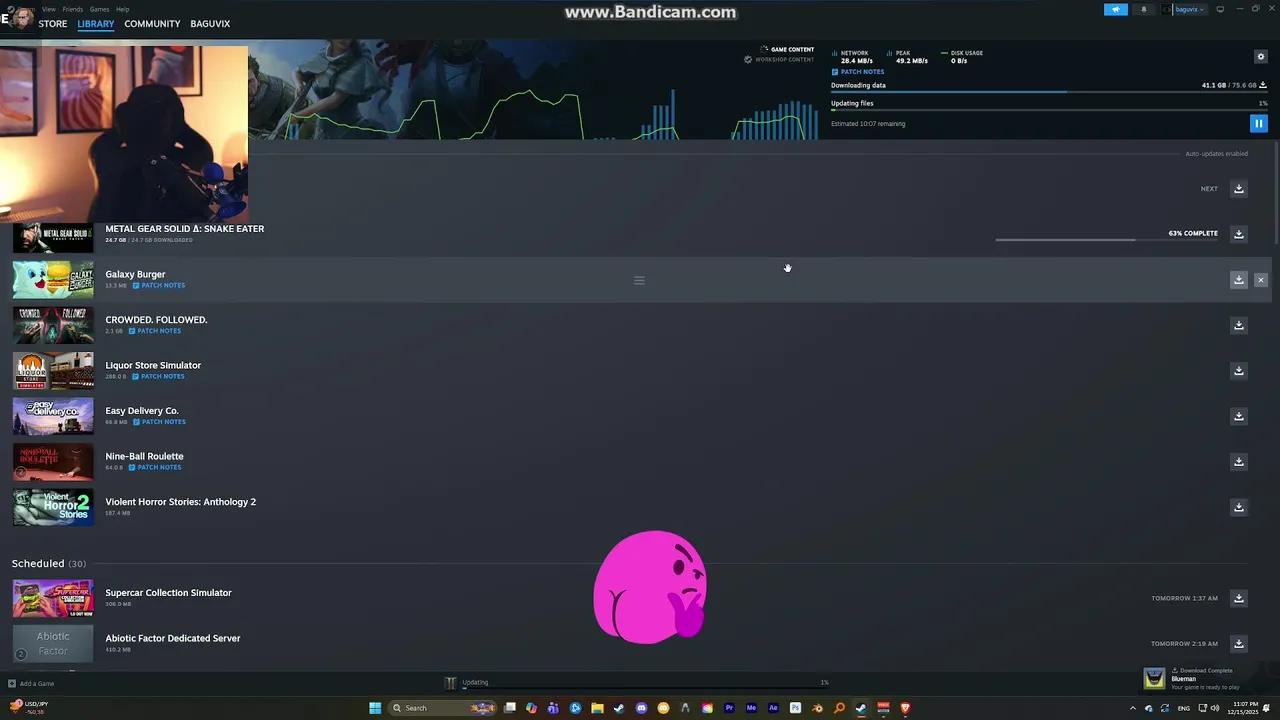1280x720 pixels.
Task: Open Blueman download complete notification
Action: [x=1208, y=679]
